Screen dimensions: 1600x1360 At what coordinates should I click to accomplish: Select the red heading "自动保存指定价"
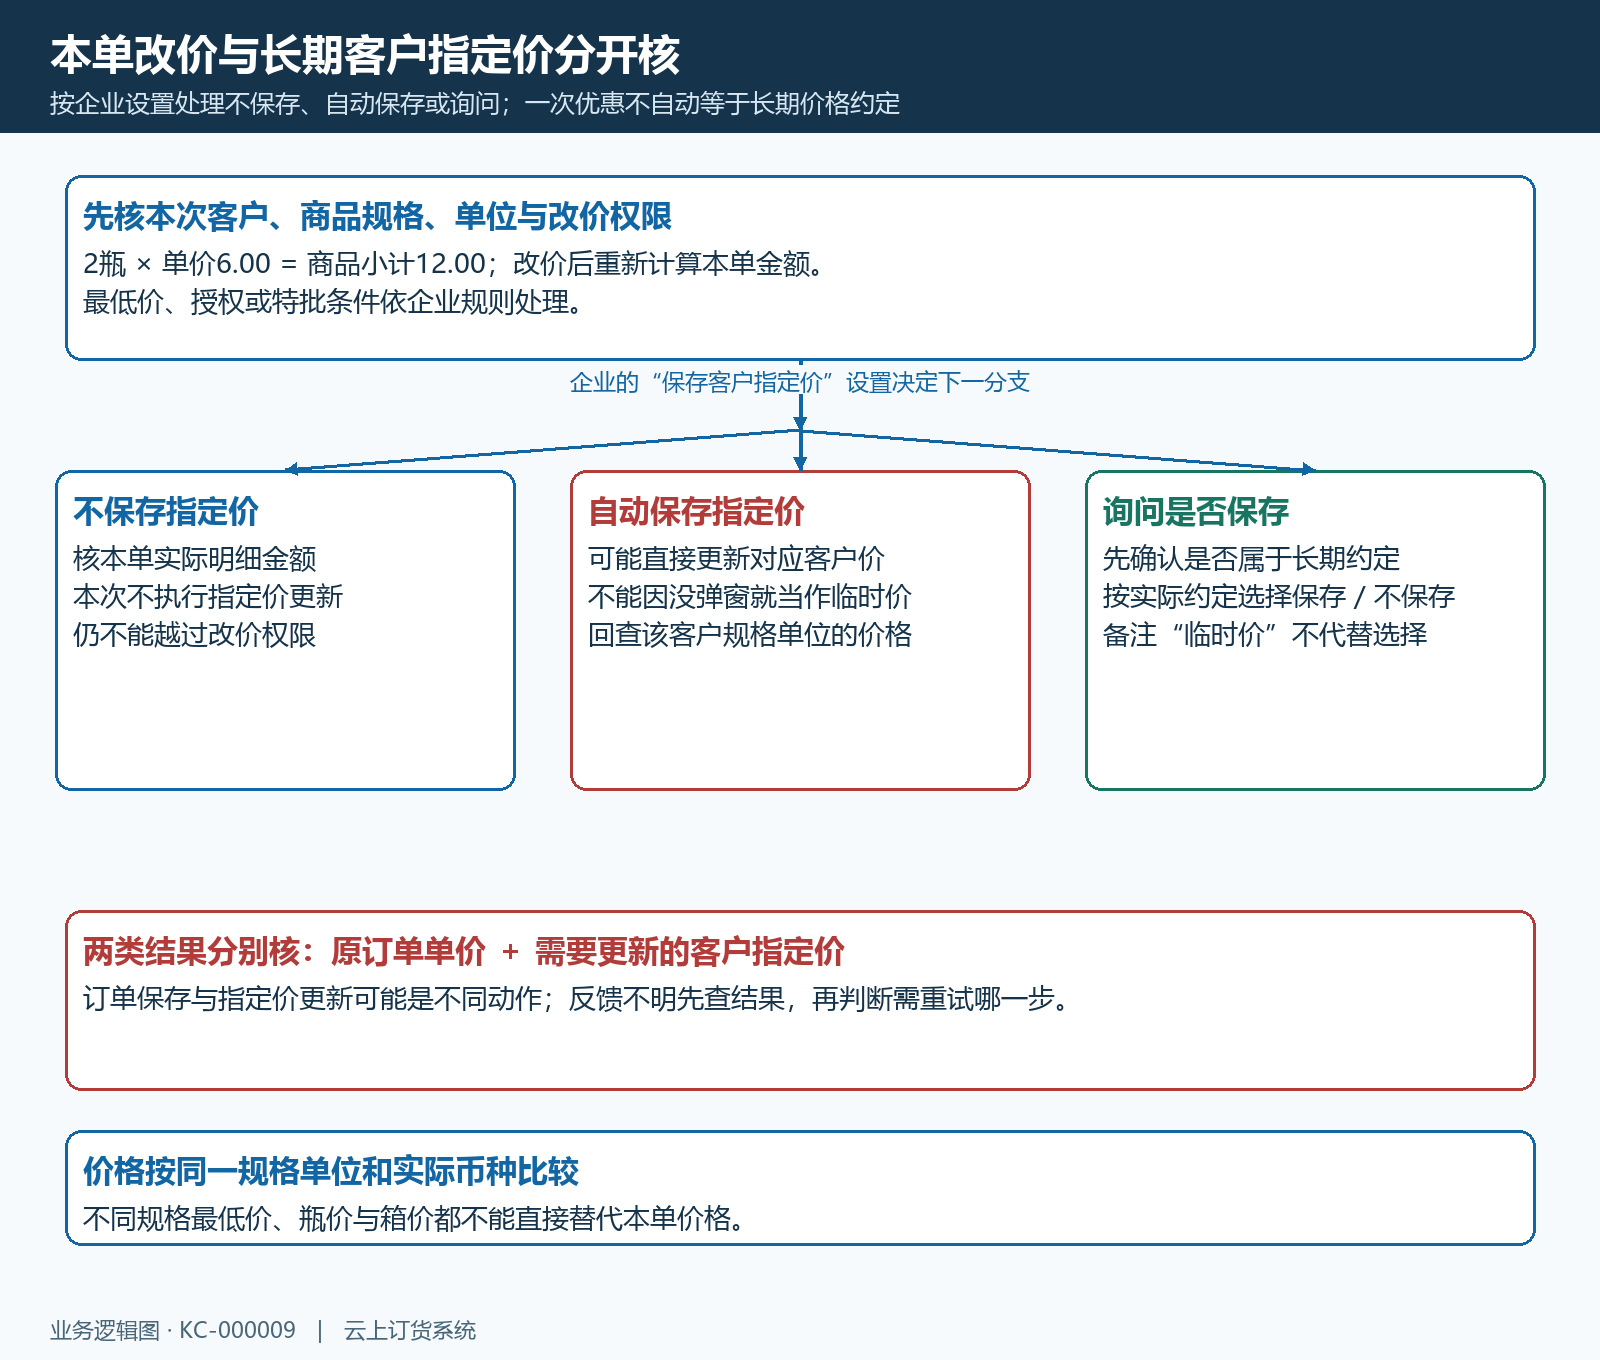696,512
